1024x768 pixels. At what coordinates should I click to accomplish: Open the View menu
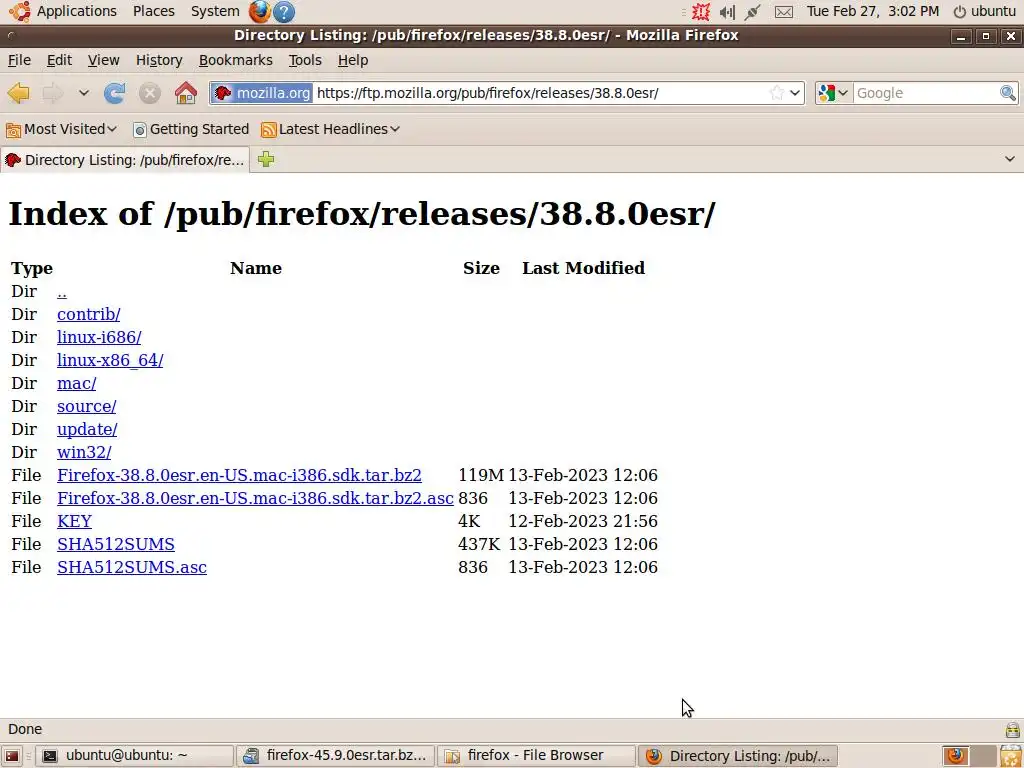pyautogui.click(x=103, y=60)
